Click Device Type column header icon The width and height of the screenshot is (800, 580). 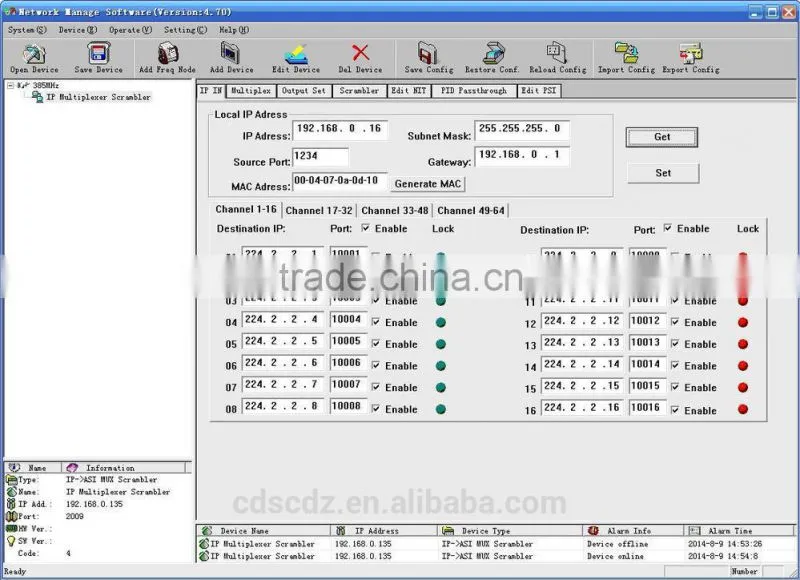448,531
